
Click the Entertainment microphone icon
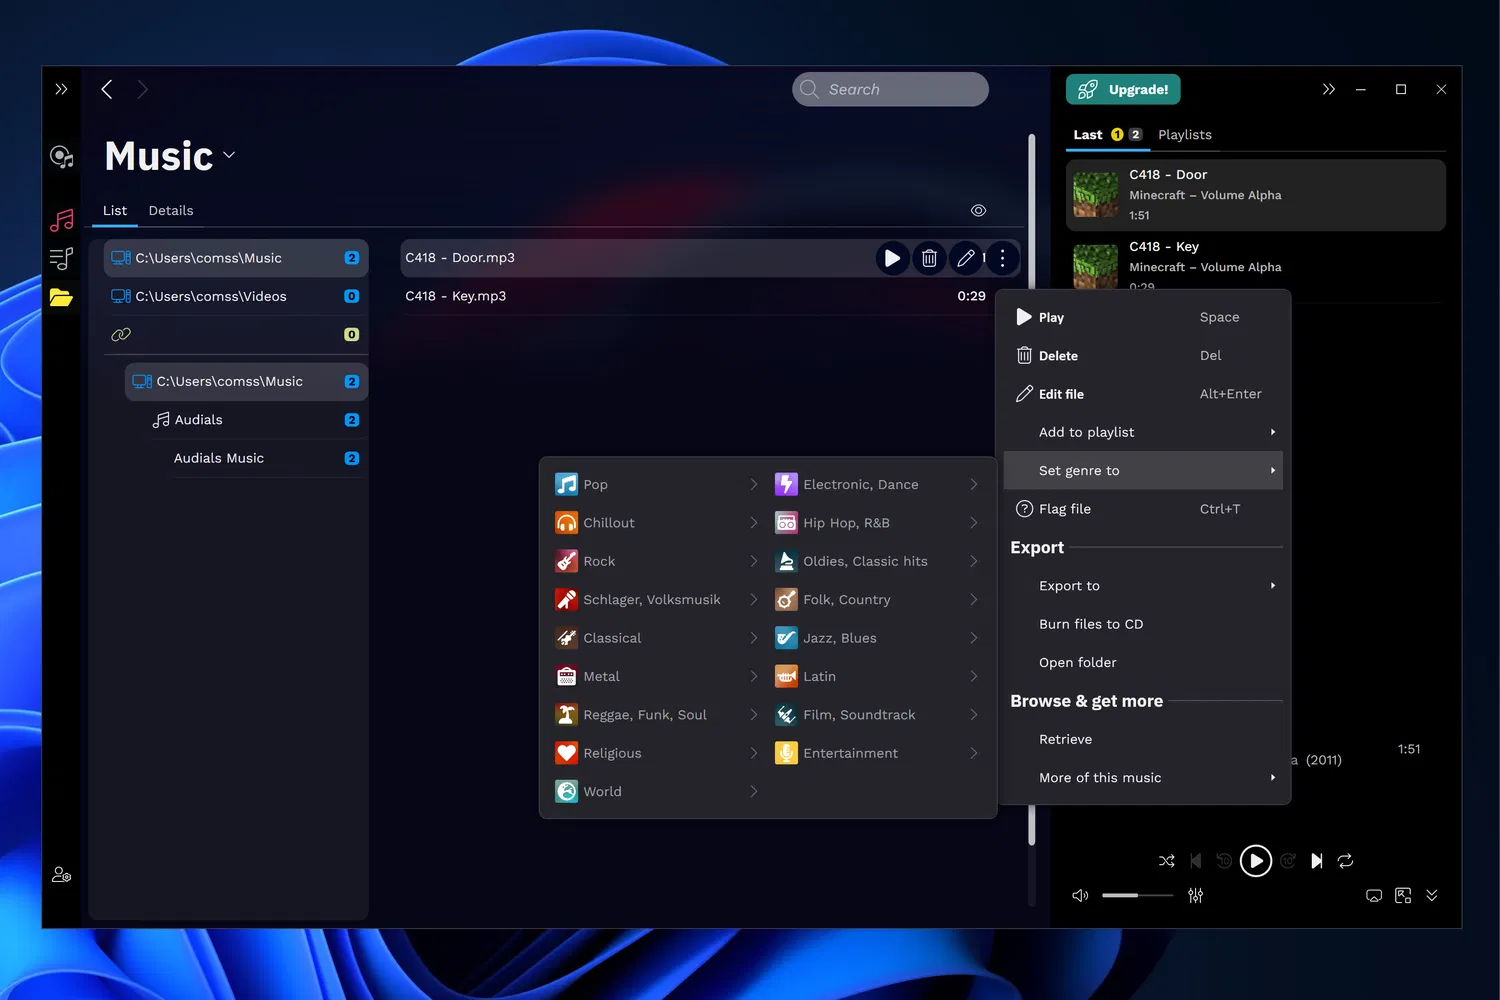click(x=786, y=753)
